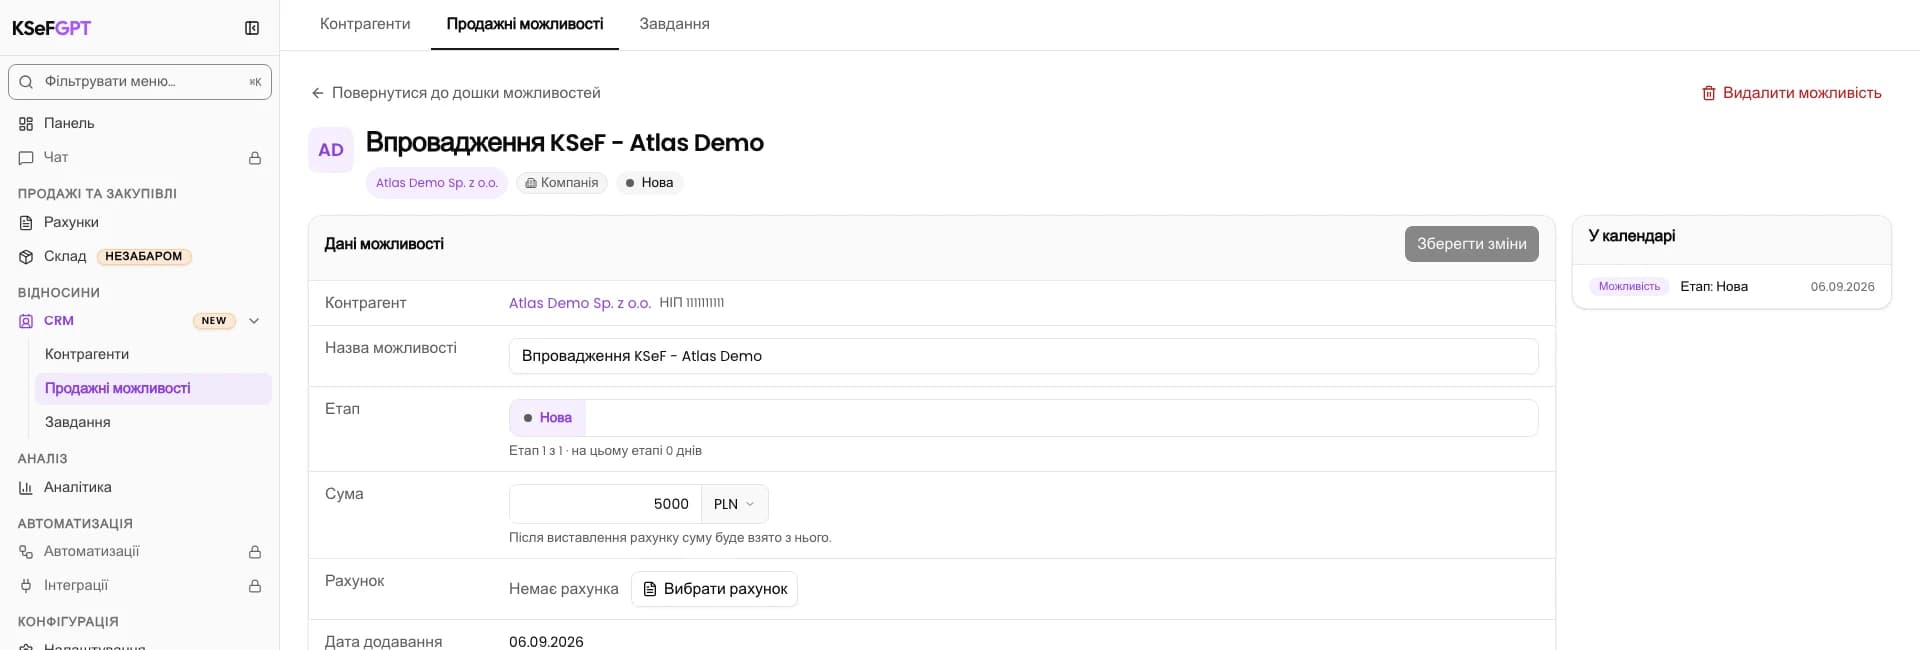
Task: Click the lock icon beside Автоматизації
Action: coord(255,552)
